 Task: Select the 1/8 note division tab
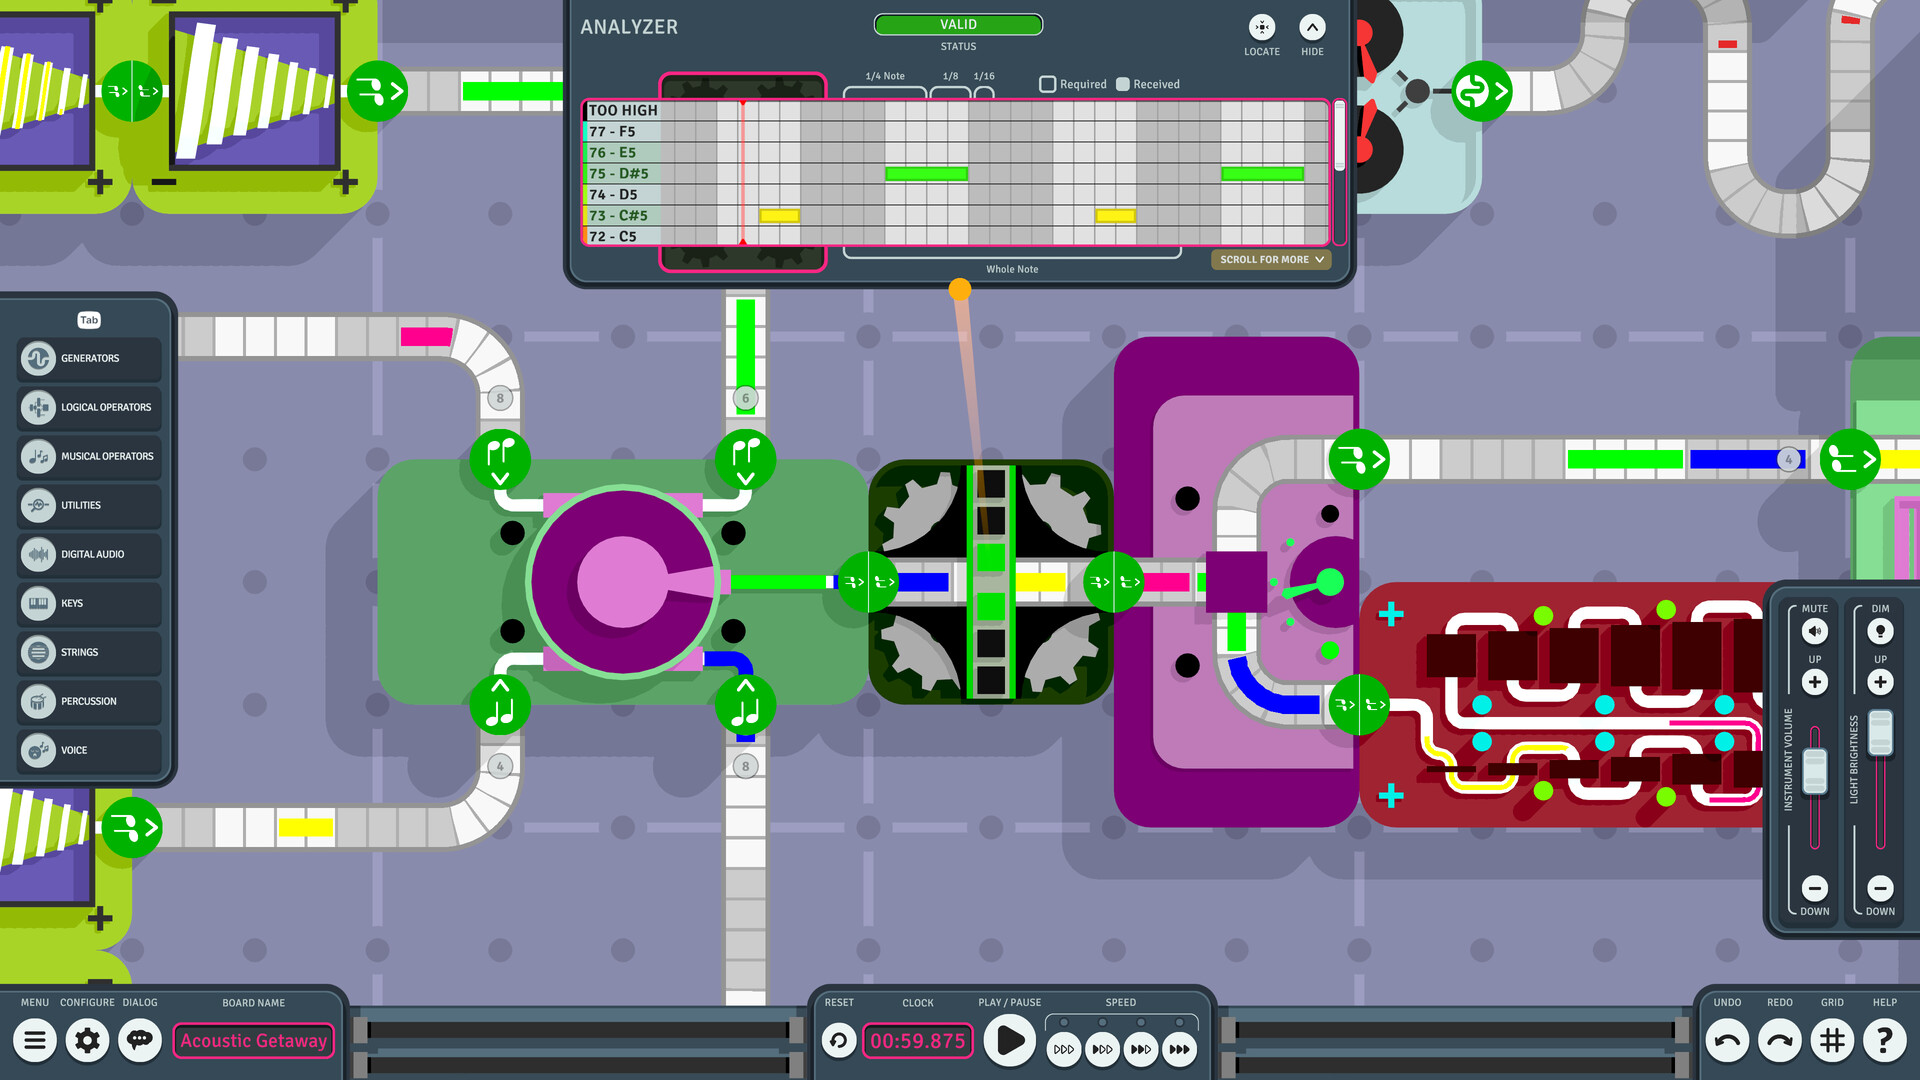[x=948, y=90]
